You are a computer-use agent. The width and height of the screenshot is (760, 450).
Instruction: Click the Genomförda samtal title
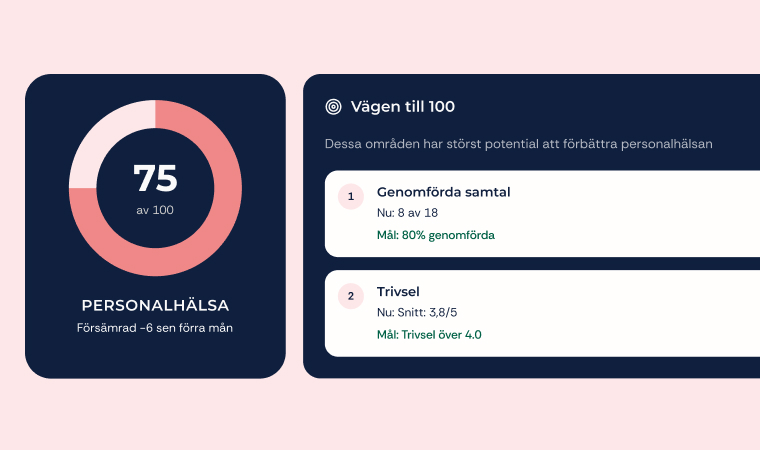click(x=443, y=192)
